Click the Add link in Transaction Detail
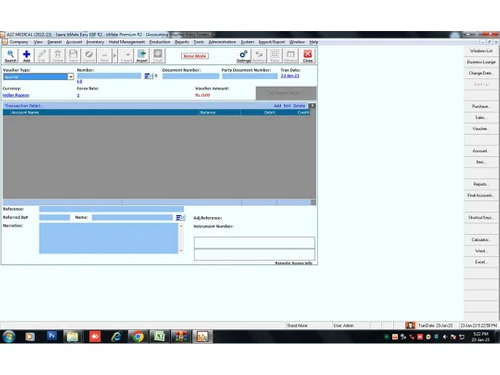 [277, 106]
